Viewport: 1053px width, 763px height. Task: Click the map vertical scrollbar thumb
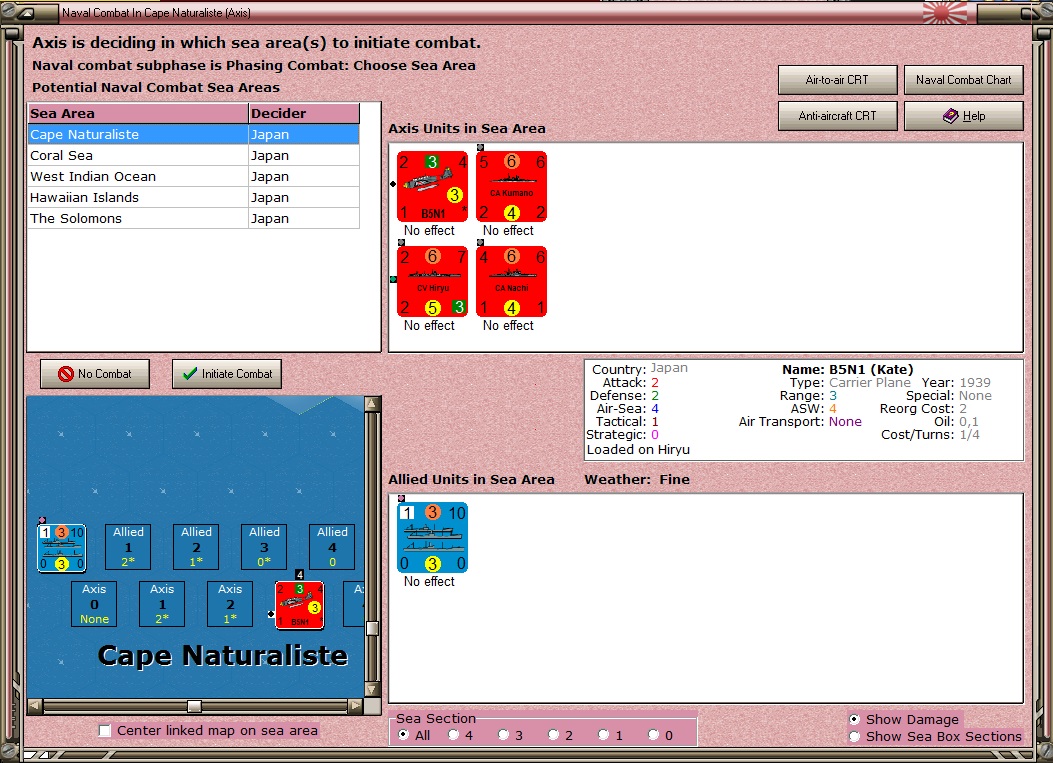click(372, 628)
